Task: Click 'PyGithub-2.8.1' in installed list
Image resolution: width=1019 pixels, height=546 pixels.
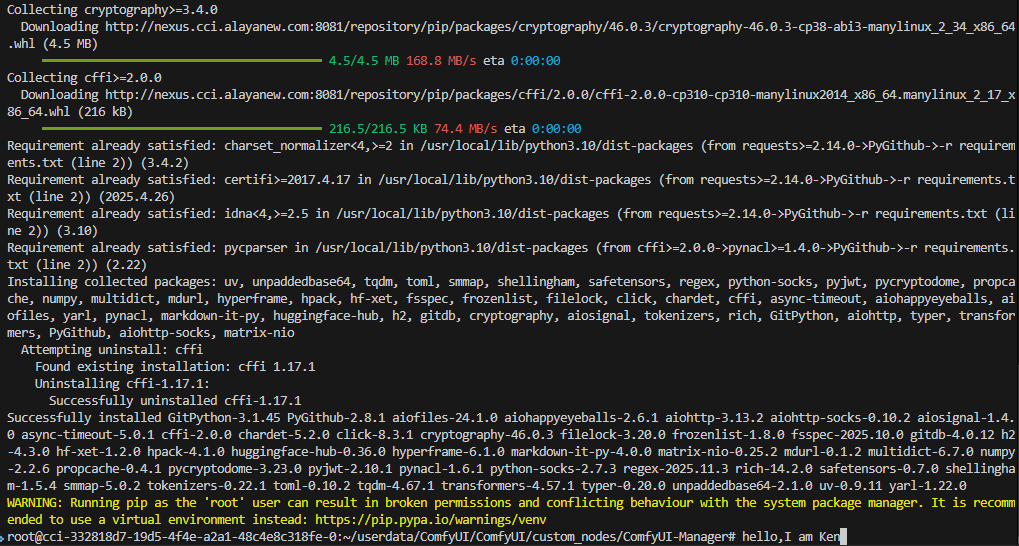Action: (x=336, y=417)
